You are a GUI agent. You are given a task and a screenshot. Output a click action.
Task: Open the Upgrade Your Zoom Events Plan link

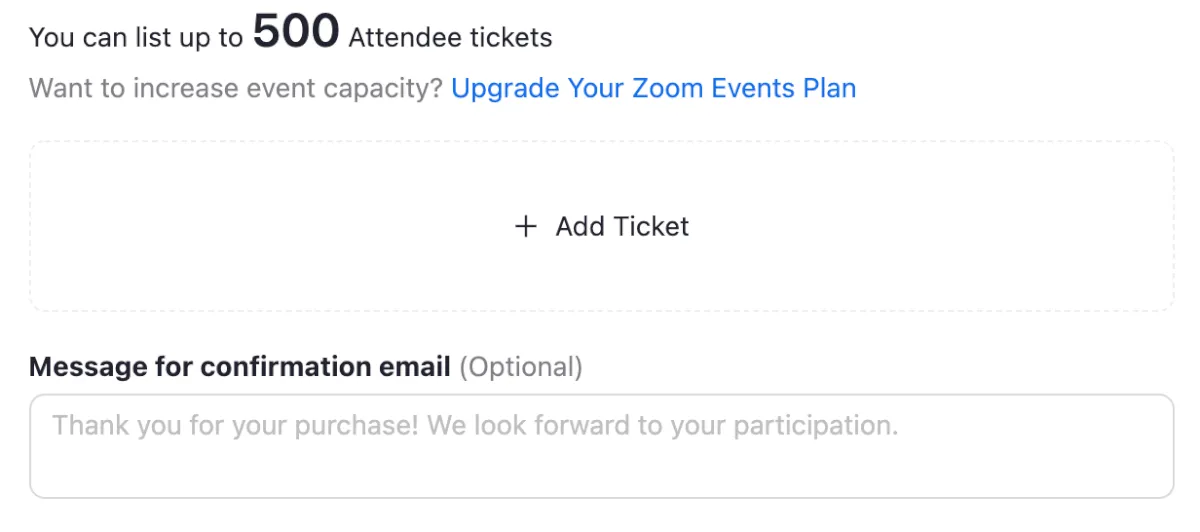click(x=653, y=88)
